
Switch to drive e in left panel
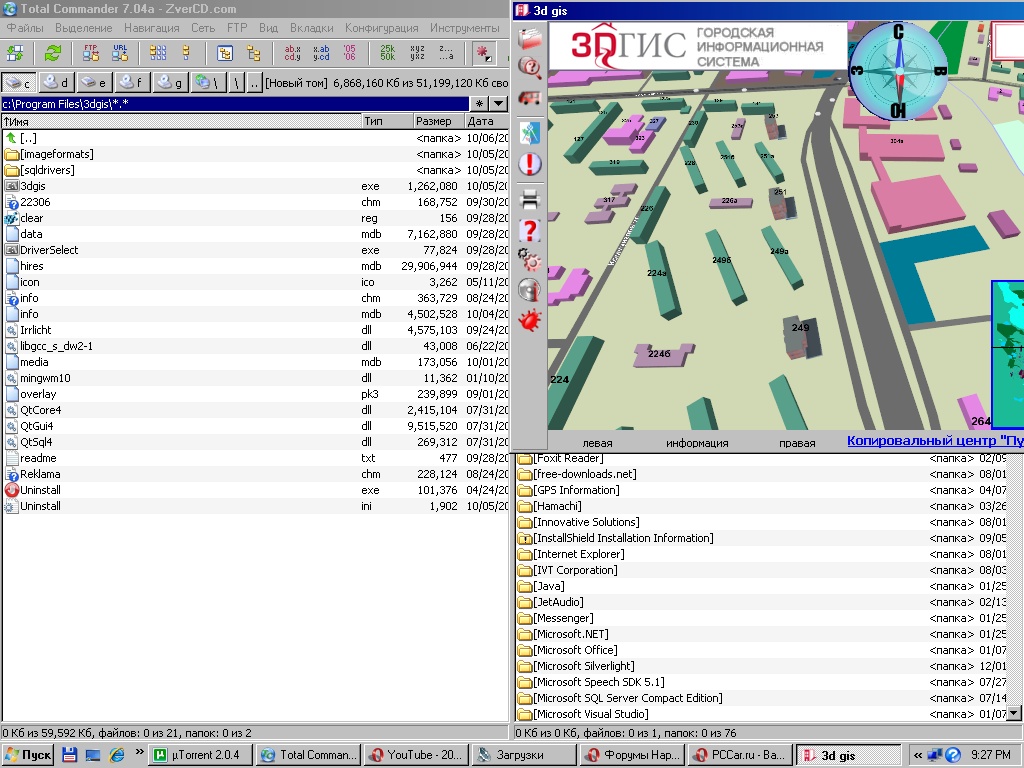coord(95,83)
